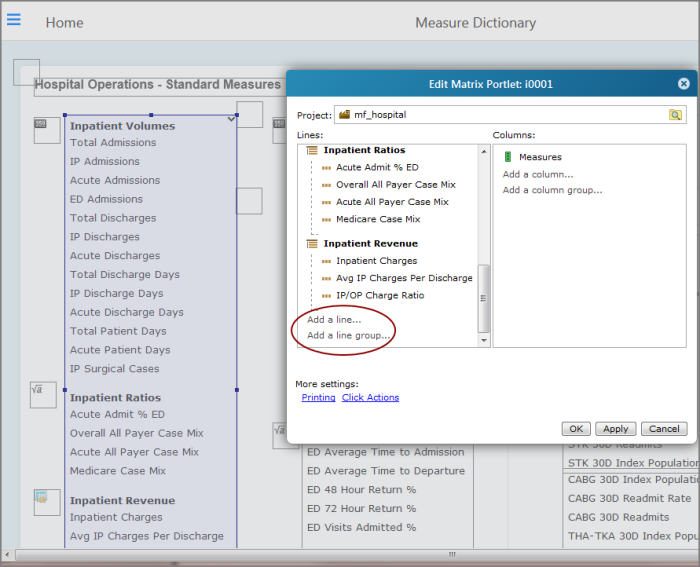Viewport: 700px width, 567px height.
Task: Open the Click Actions settings link
Action: [370, 397]
